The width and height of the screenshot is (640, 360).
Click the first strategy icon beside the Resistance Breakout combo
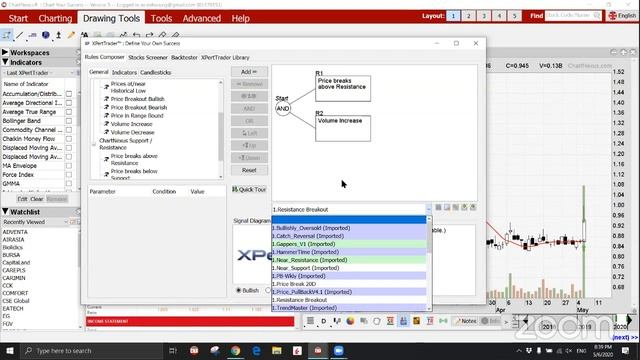[438, 207]
